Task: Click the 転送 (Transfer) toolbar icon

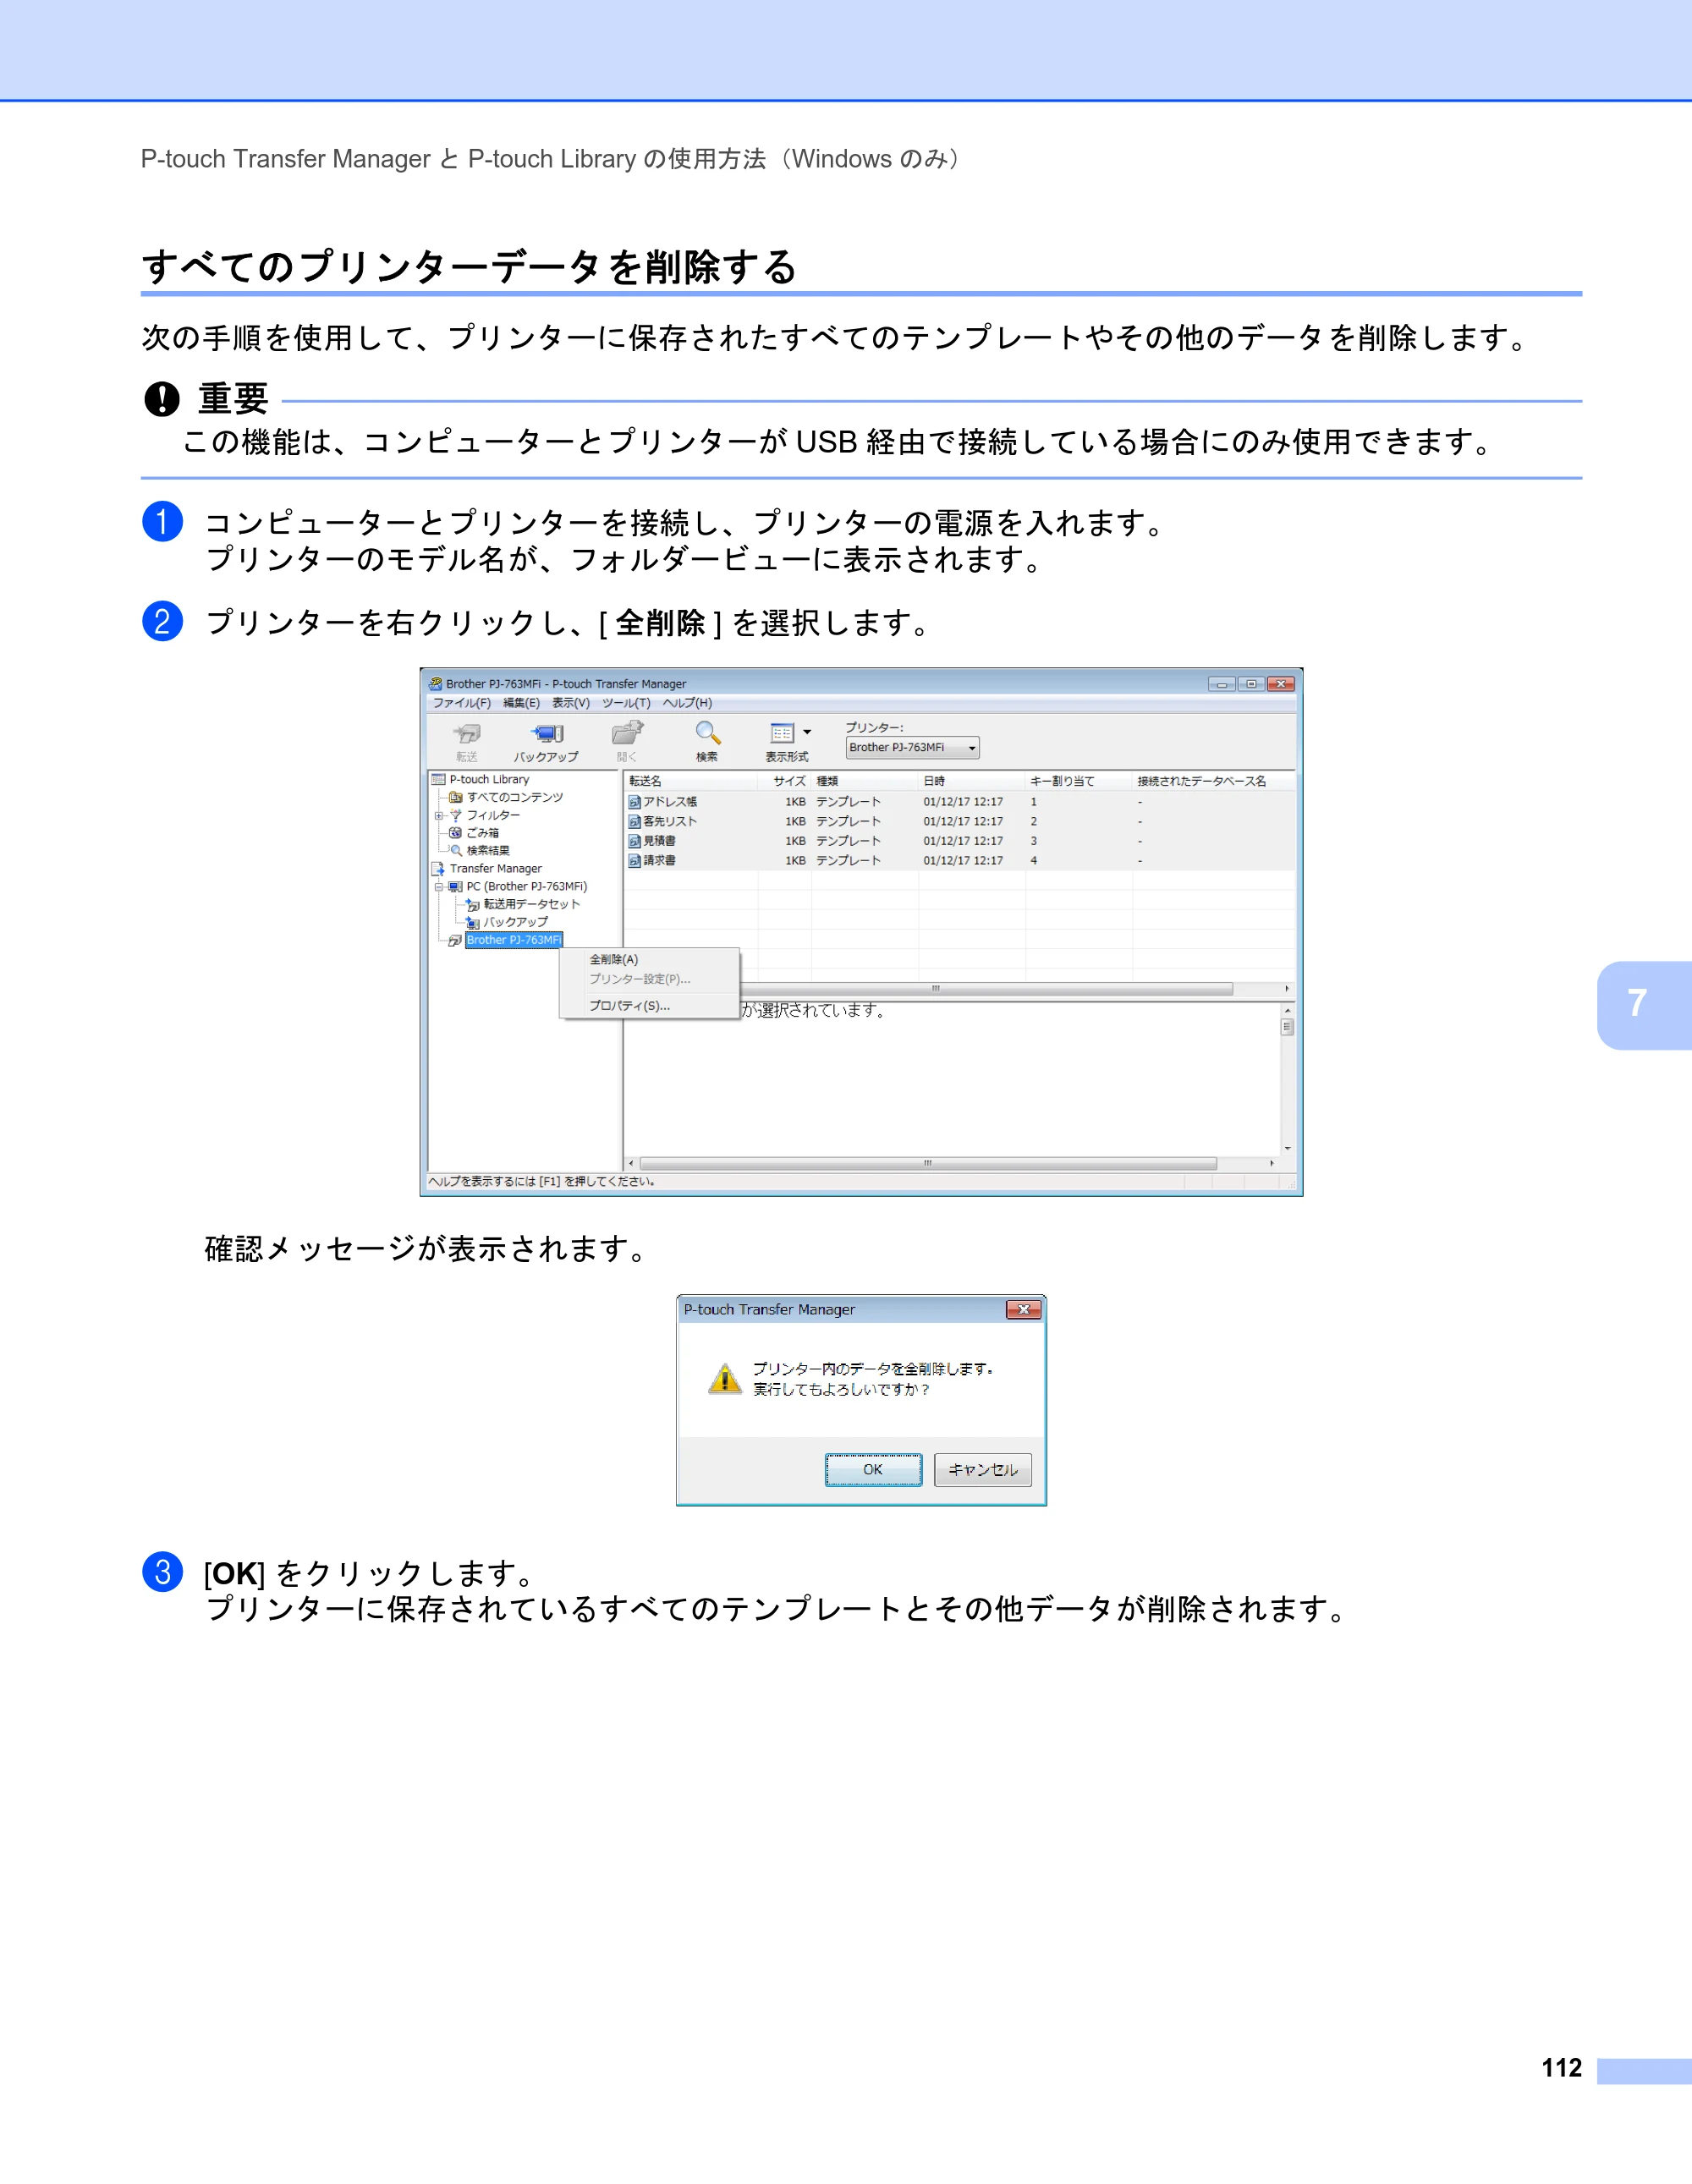Action: (x=467, y=734)
